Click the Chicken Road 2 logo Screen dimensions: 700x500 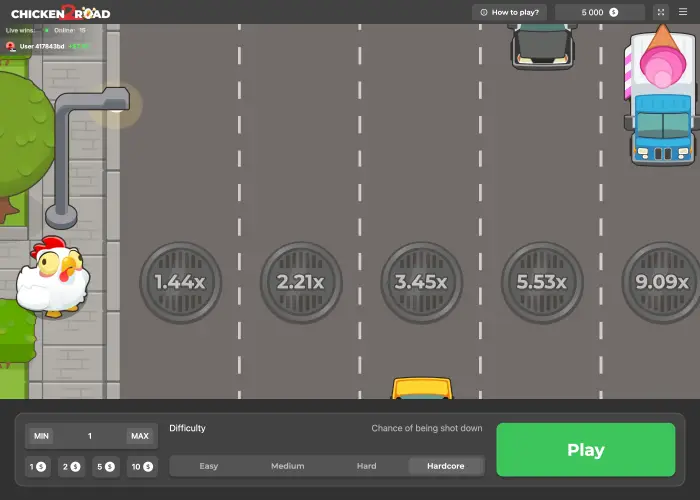[x=61, y=12]
